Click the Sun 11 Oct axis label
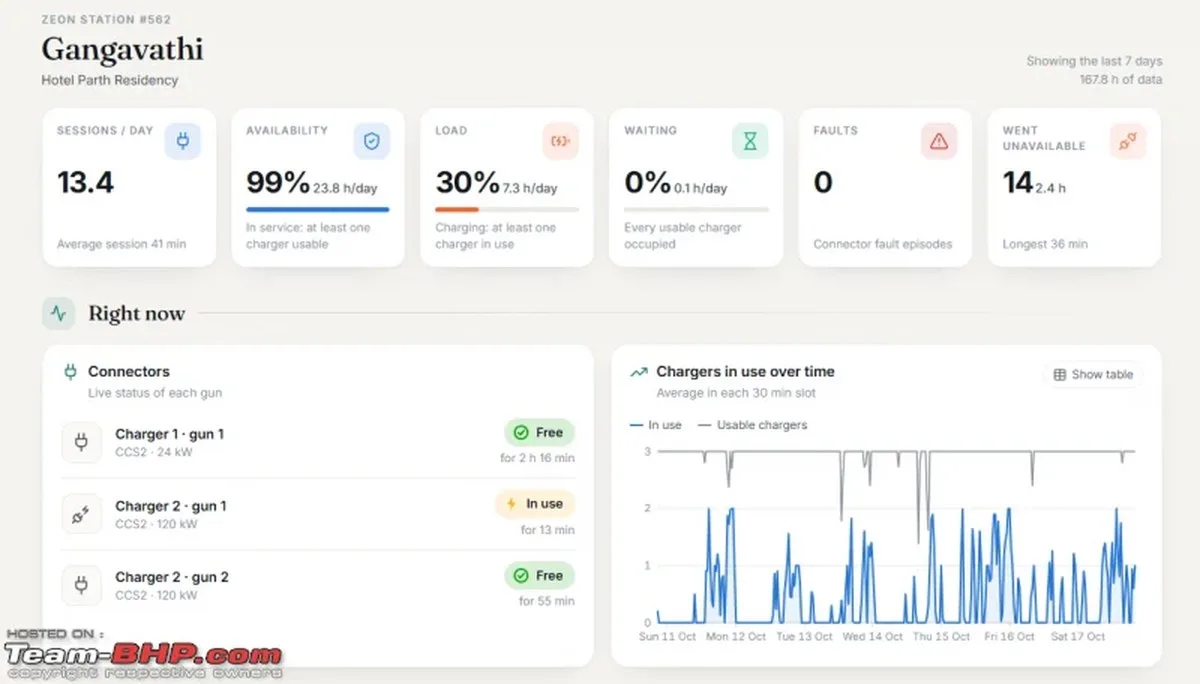This screenshot has height=684, width=1200. (x=667, y=636)
